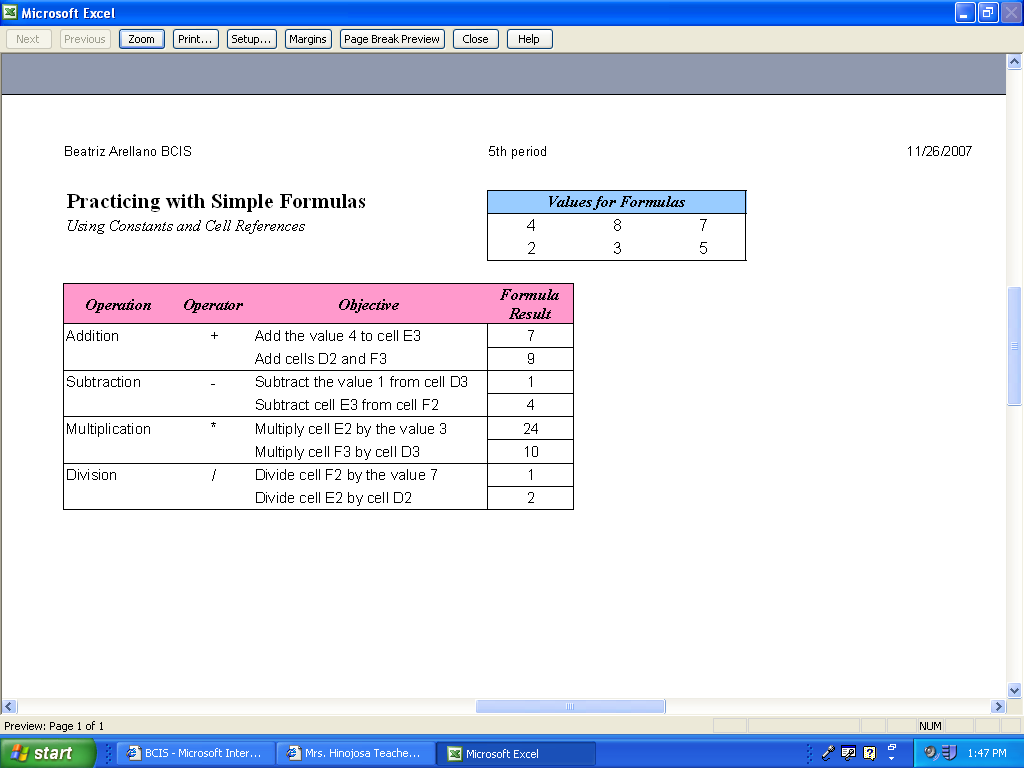Click 'Add the value 4 to cell E3'
This screenshot has height=768, width=1024.
(x=338, y=336)
